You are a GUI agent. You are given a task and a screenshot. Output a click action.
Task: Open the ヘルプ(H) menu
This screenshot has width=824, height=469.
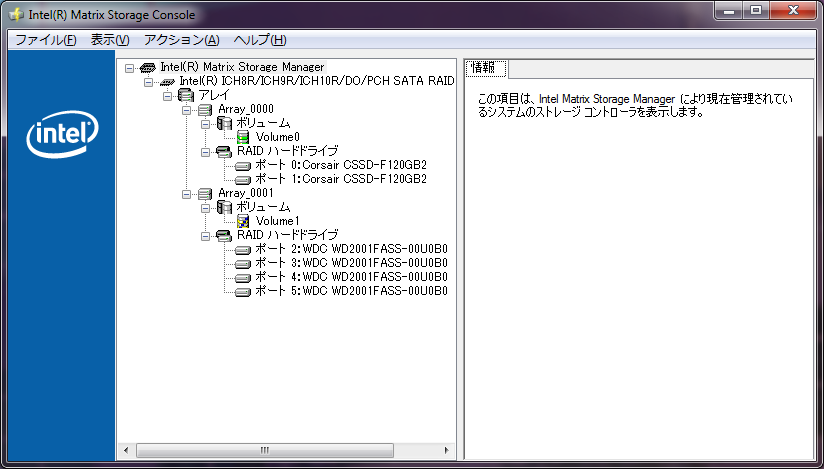[x=260, y=40]
